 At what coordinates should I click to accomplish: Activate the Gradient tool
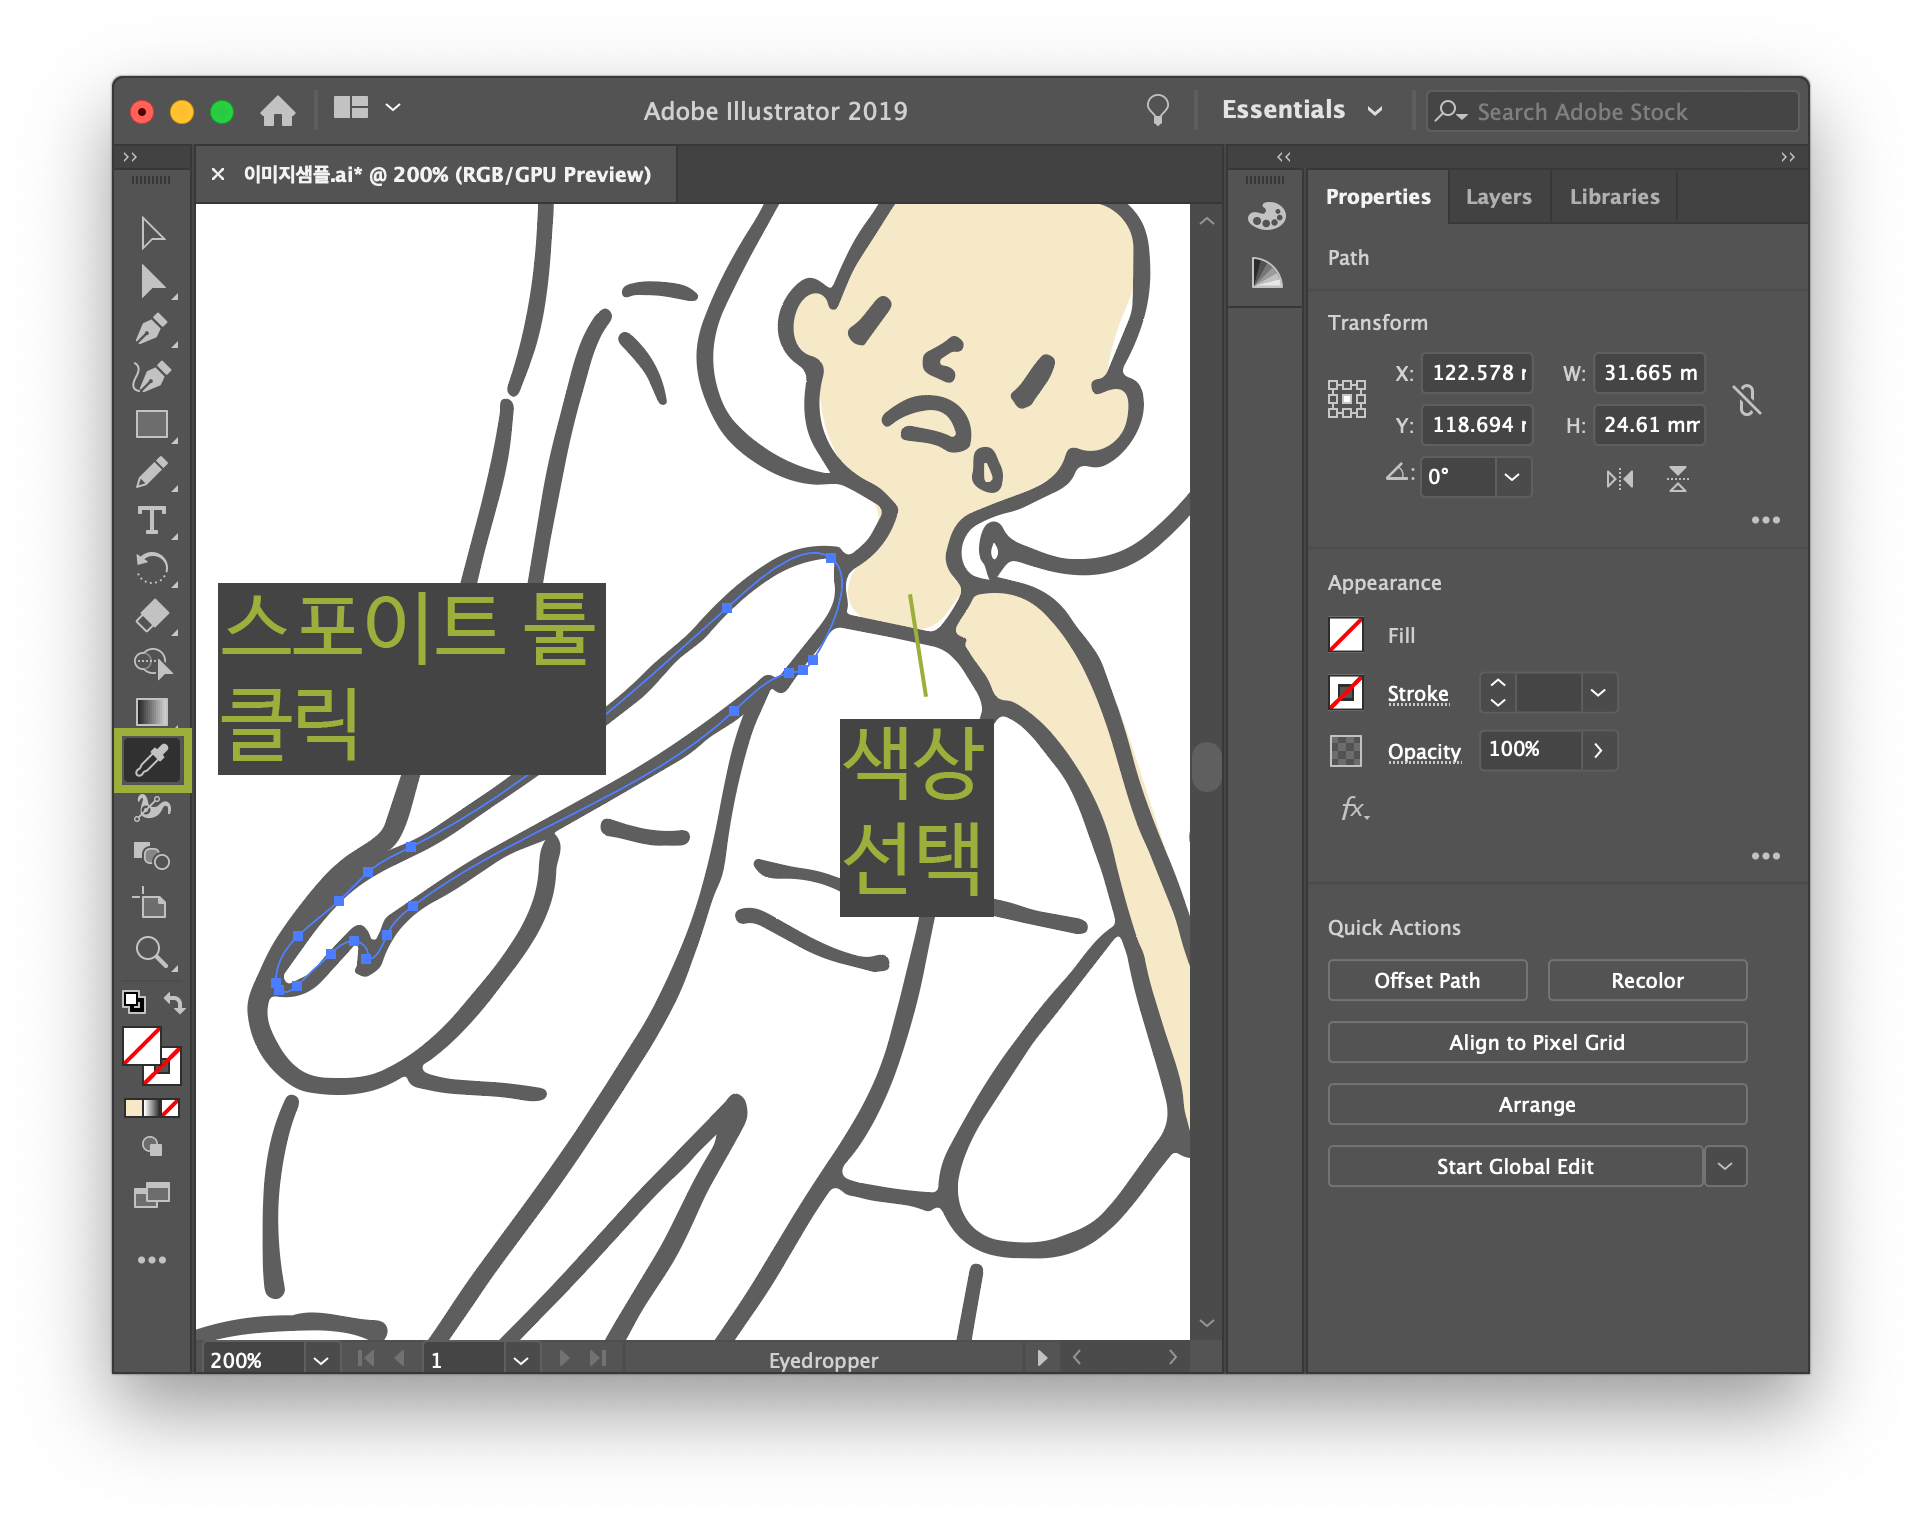(152, 712)
